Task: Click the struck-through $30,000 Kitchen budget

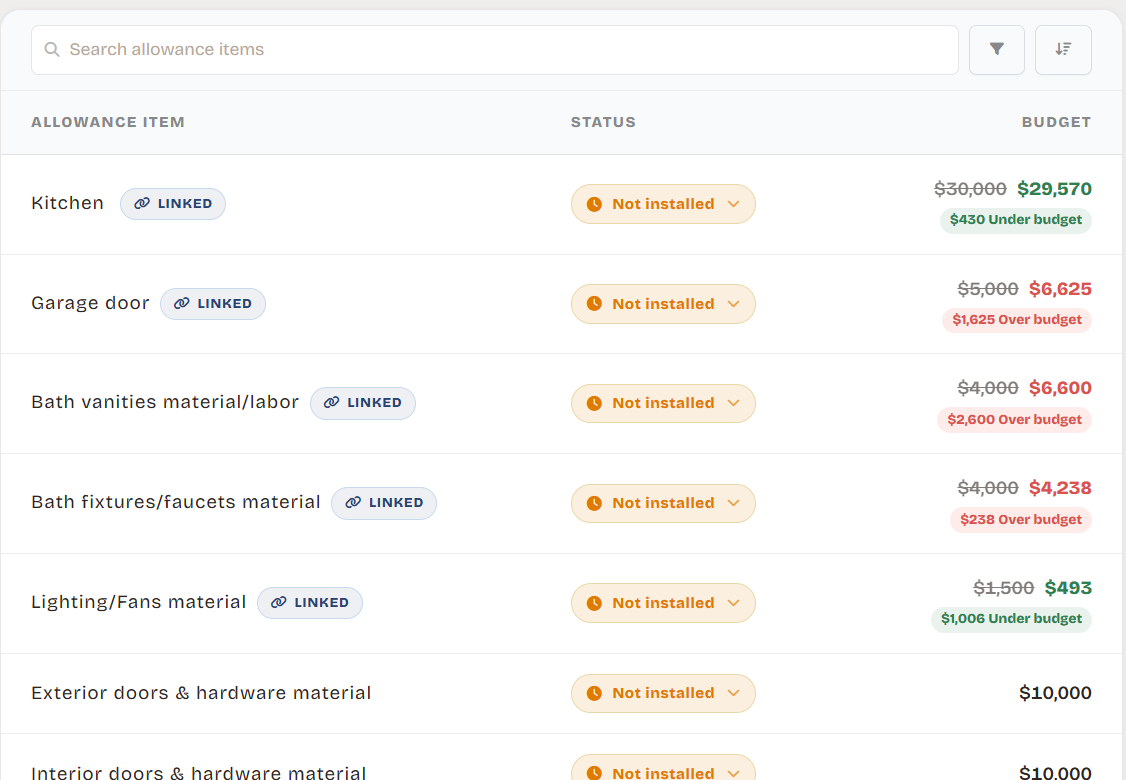Action: coord(970,189)
